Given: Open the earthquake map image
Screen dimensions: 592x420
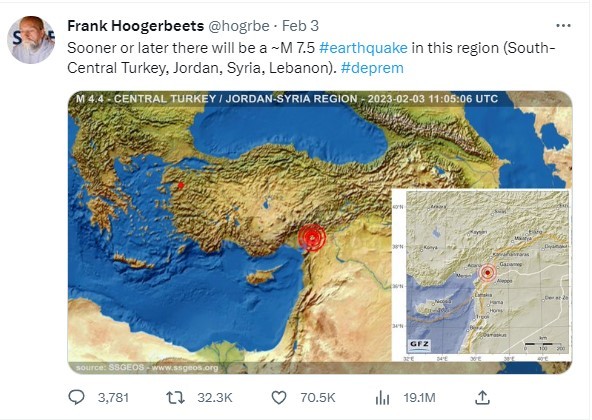Looking at the screenshot, I should pos(320,232).
